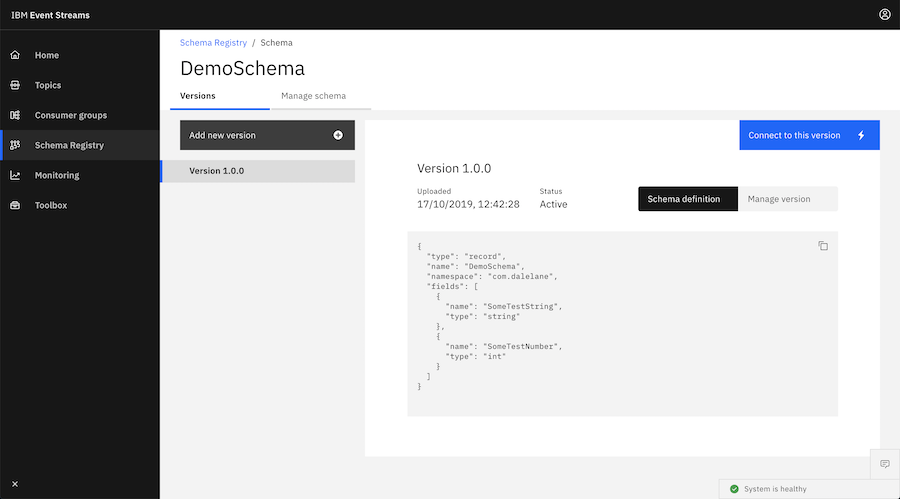
Task: Open the user profile icon
Action: coord(885,14)
